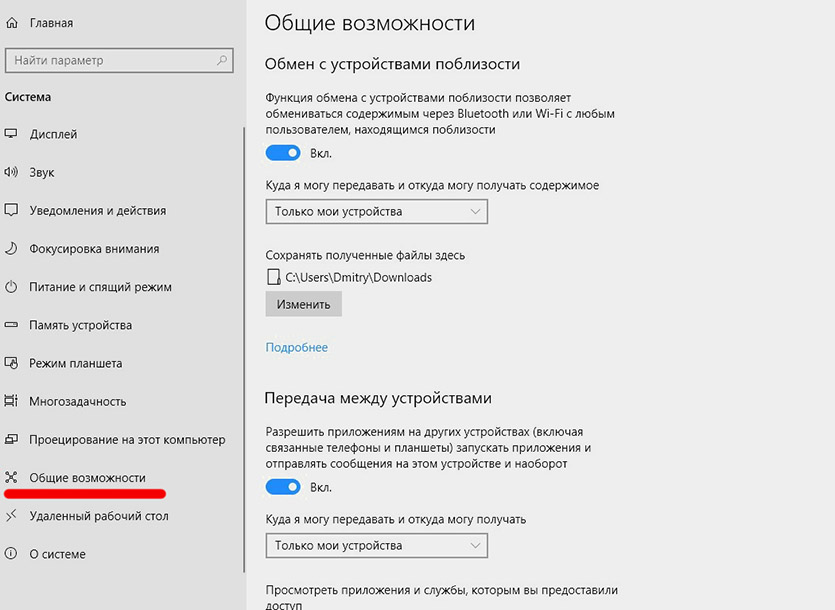The image size is (835, 610).
Task: Click the Home icon next to Главная
Action: (x=12, y=22)
